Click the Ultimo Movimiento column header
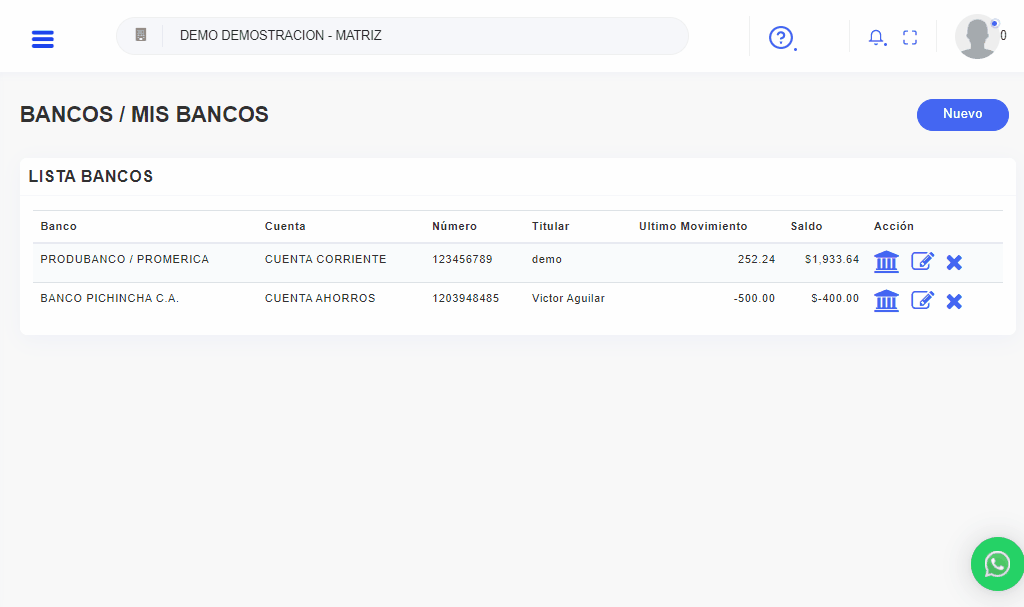 (x=693, y=226)
